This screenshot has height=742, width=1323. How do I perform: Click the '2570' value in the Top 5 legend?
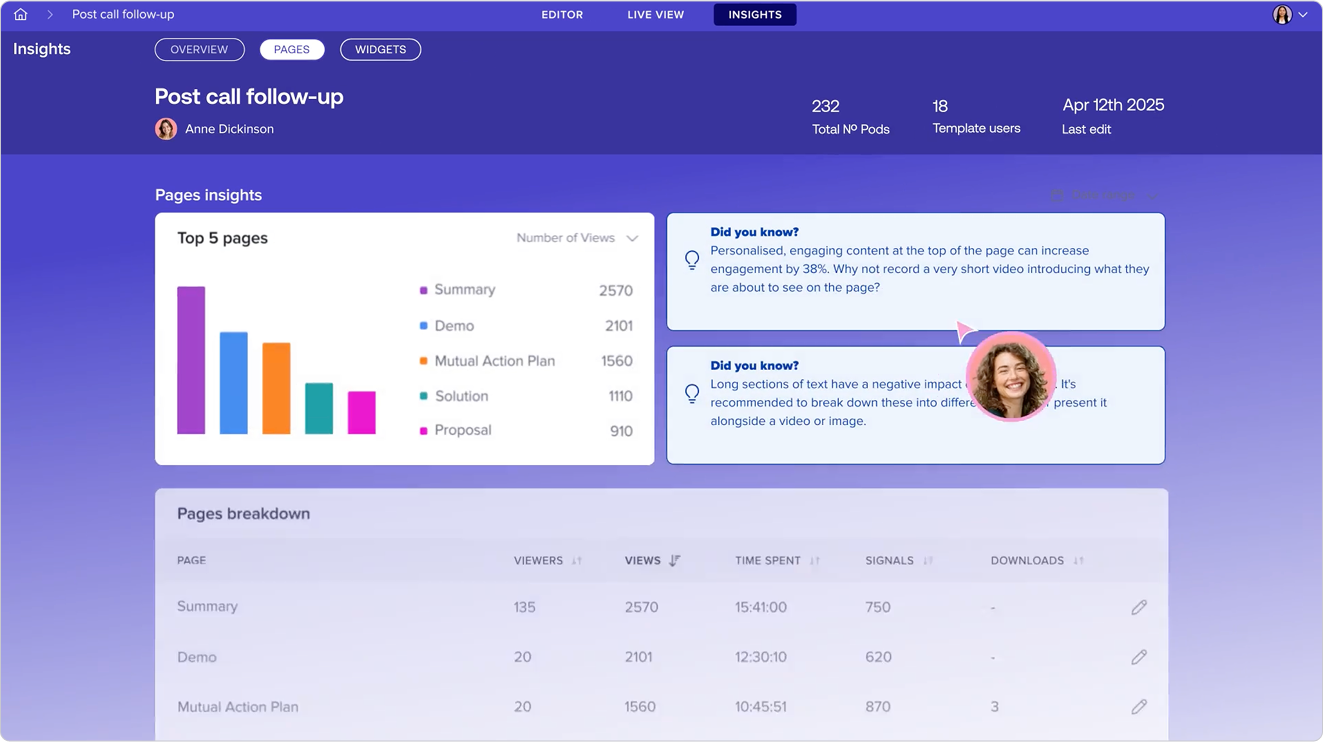click(616, 291)
